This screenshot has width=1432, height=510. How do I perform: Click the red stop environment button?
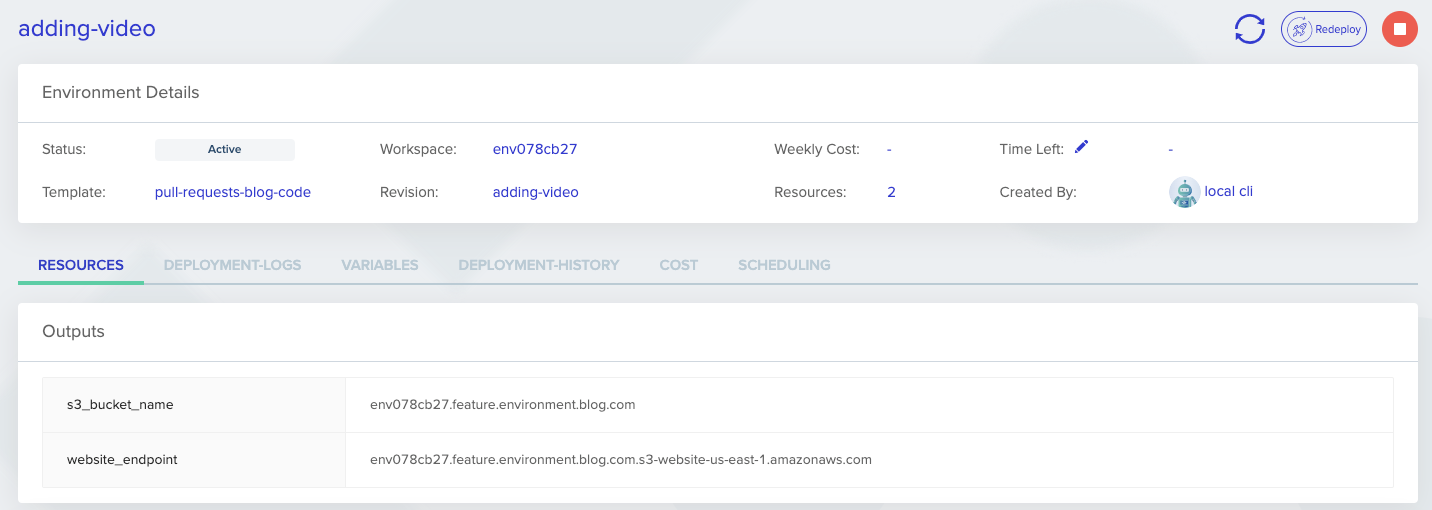click(x=1400, y=29)
